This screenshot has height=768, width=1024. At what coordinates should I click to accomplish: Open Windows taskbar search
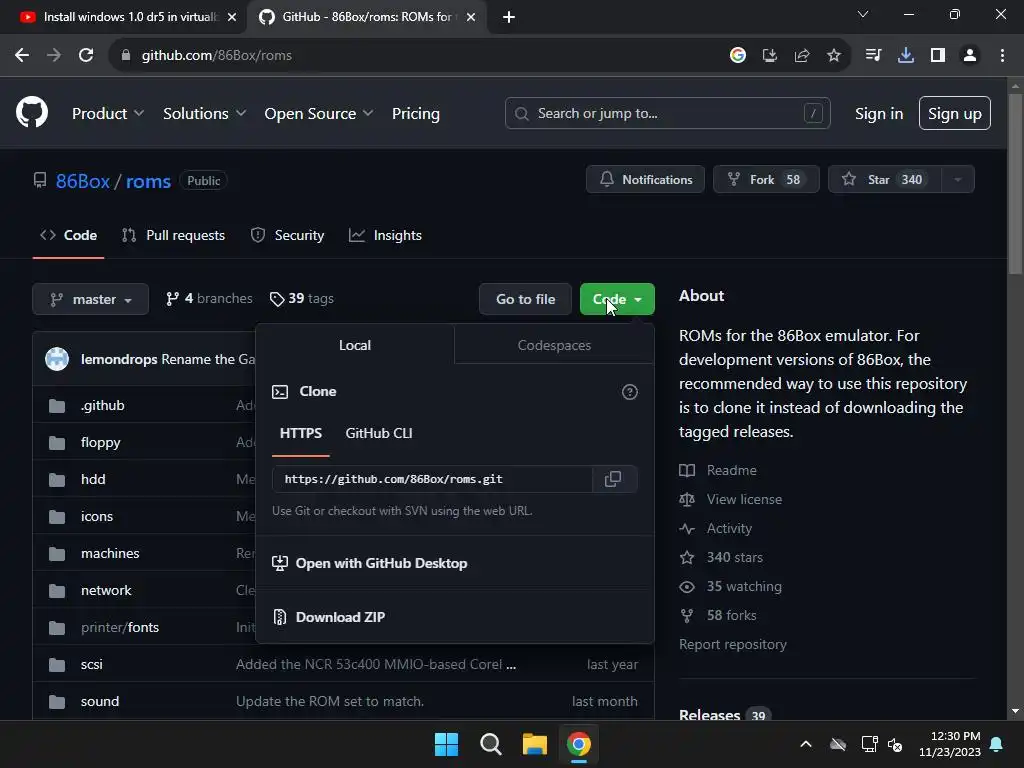[x=490, y=744]
